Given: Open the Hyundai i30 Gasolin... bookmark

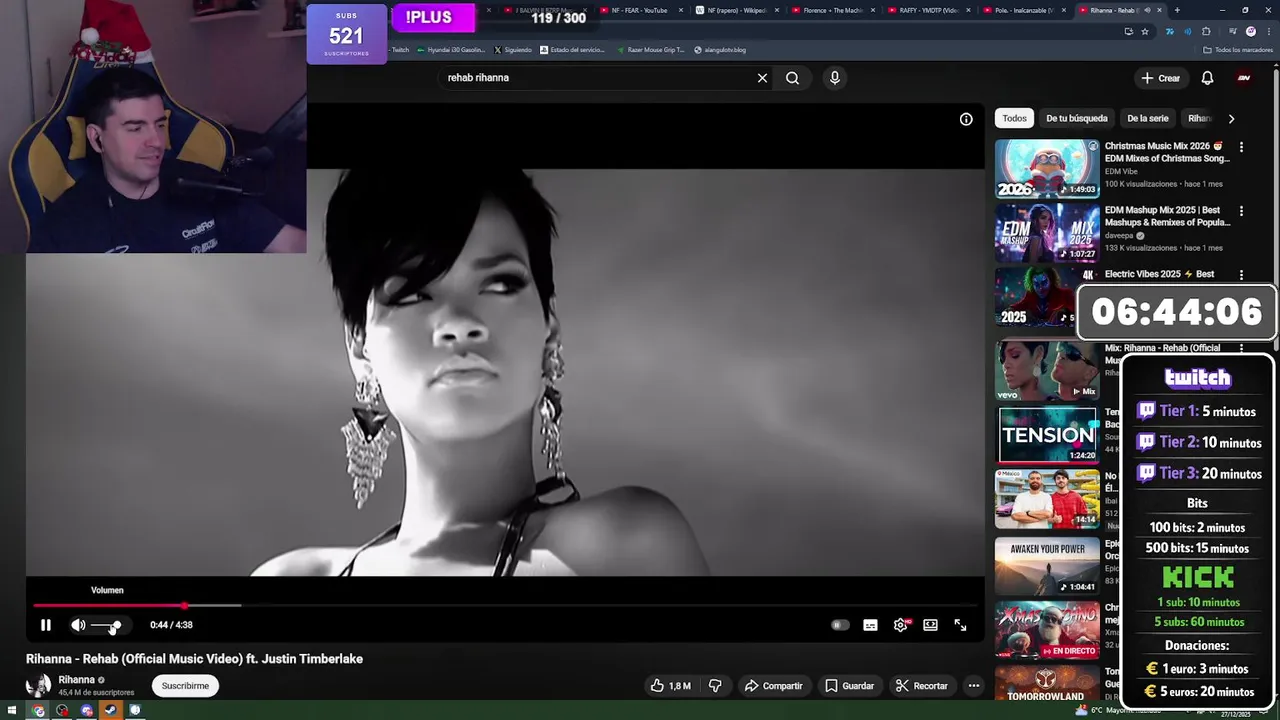Looking at the screenshot, I should pyautogui.click(x=451, y=50).
